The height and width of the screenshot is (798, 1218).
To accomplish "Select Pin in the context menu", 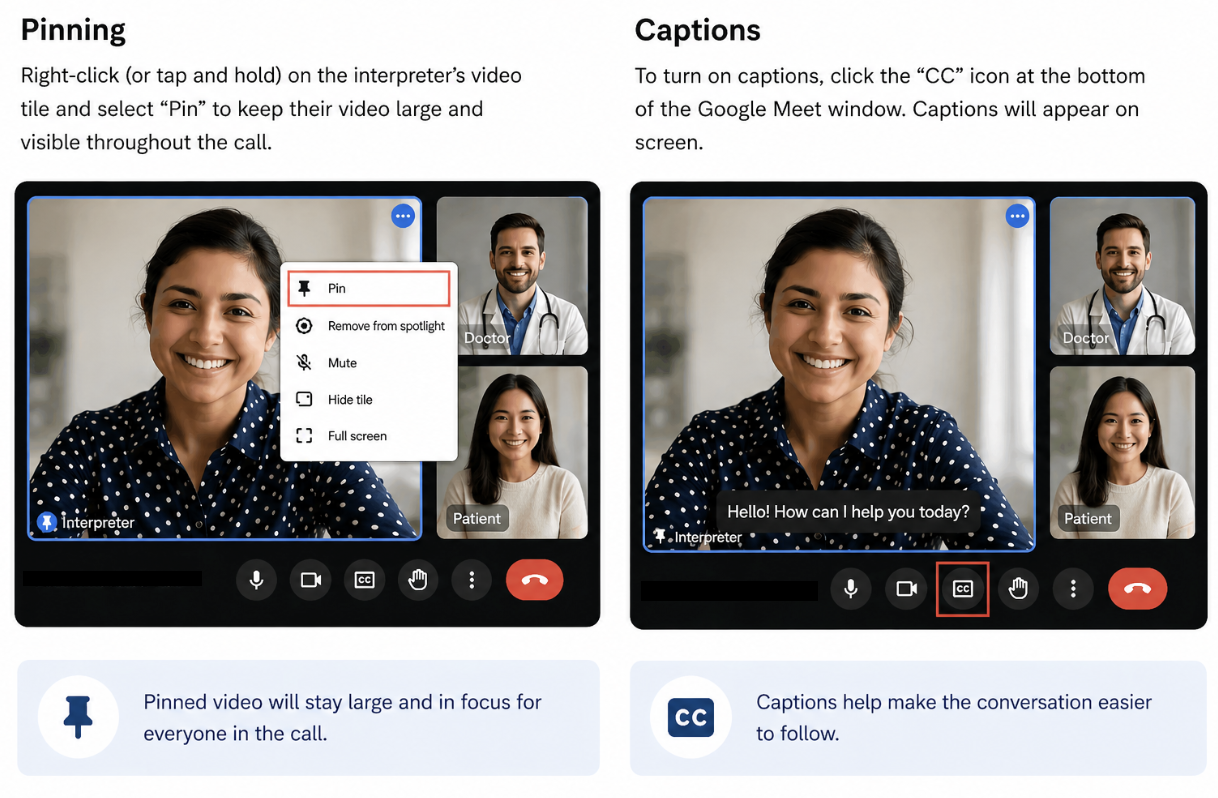I will [369, 288].
